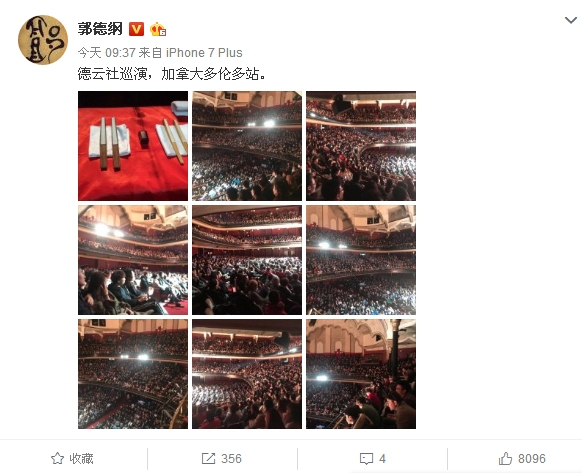The image size is (582, 473).
Task: Click the star icon beside 收藏
Action: (x=57, y=459)
